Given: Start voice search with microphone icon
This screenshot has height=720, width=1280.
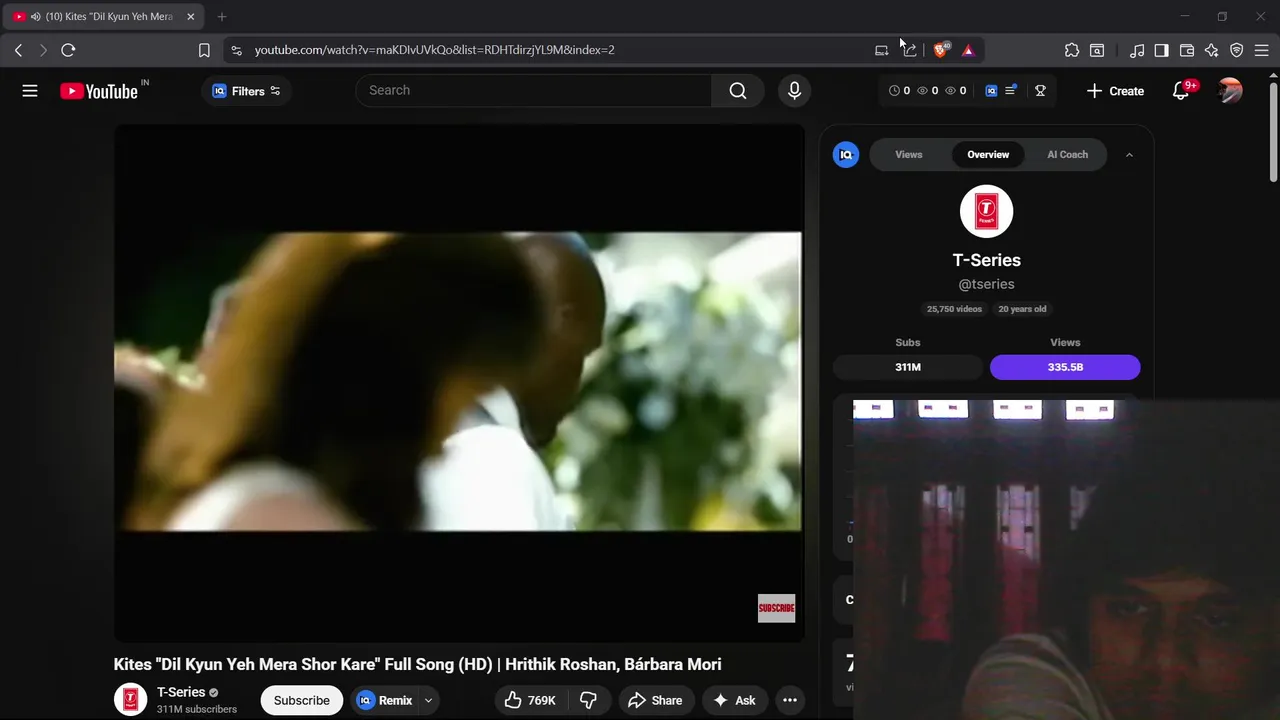Looking at the screenshot, I should click(794, 90).
